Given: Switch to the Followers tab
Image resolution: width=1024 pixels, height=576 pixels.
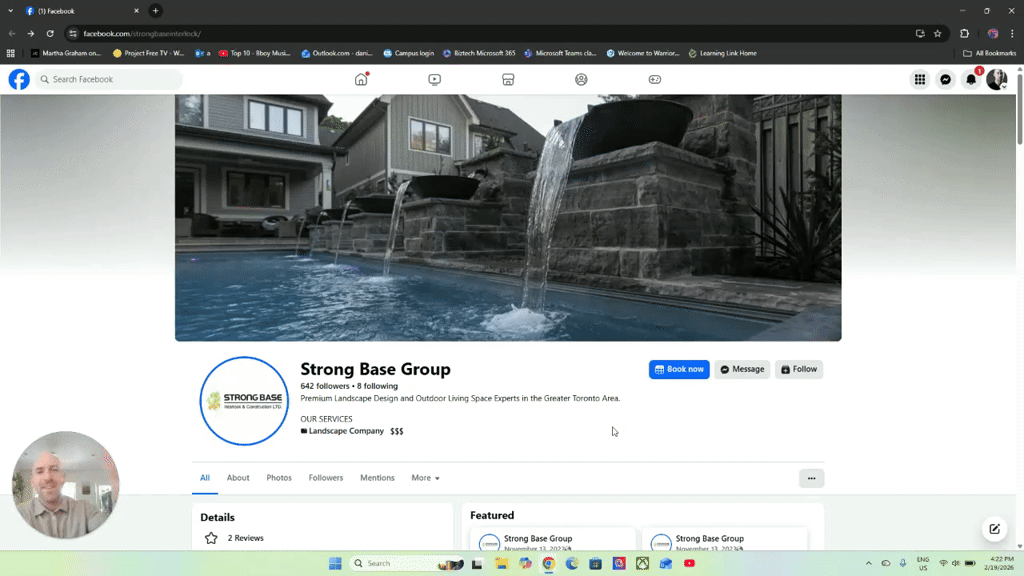Looking at the screenshot, I should (326, 477).
